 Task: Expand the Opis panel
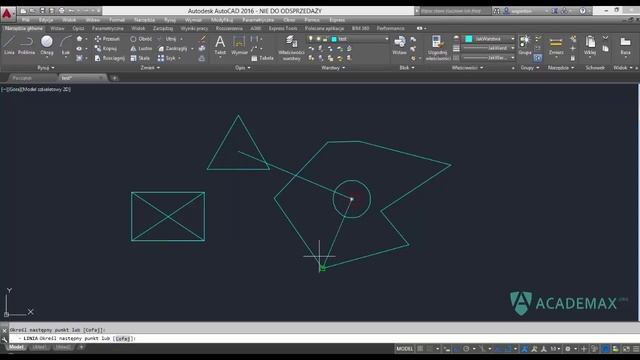(242, 68)
